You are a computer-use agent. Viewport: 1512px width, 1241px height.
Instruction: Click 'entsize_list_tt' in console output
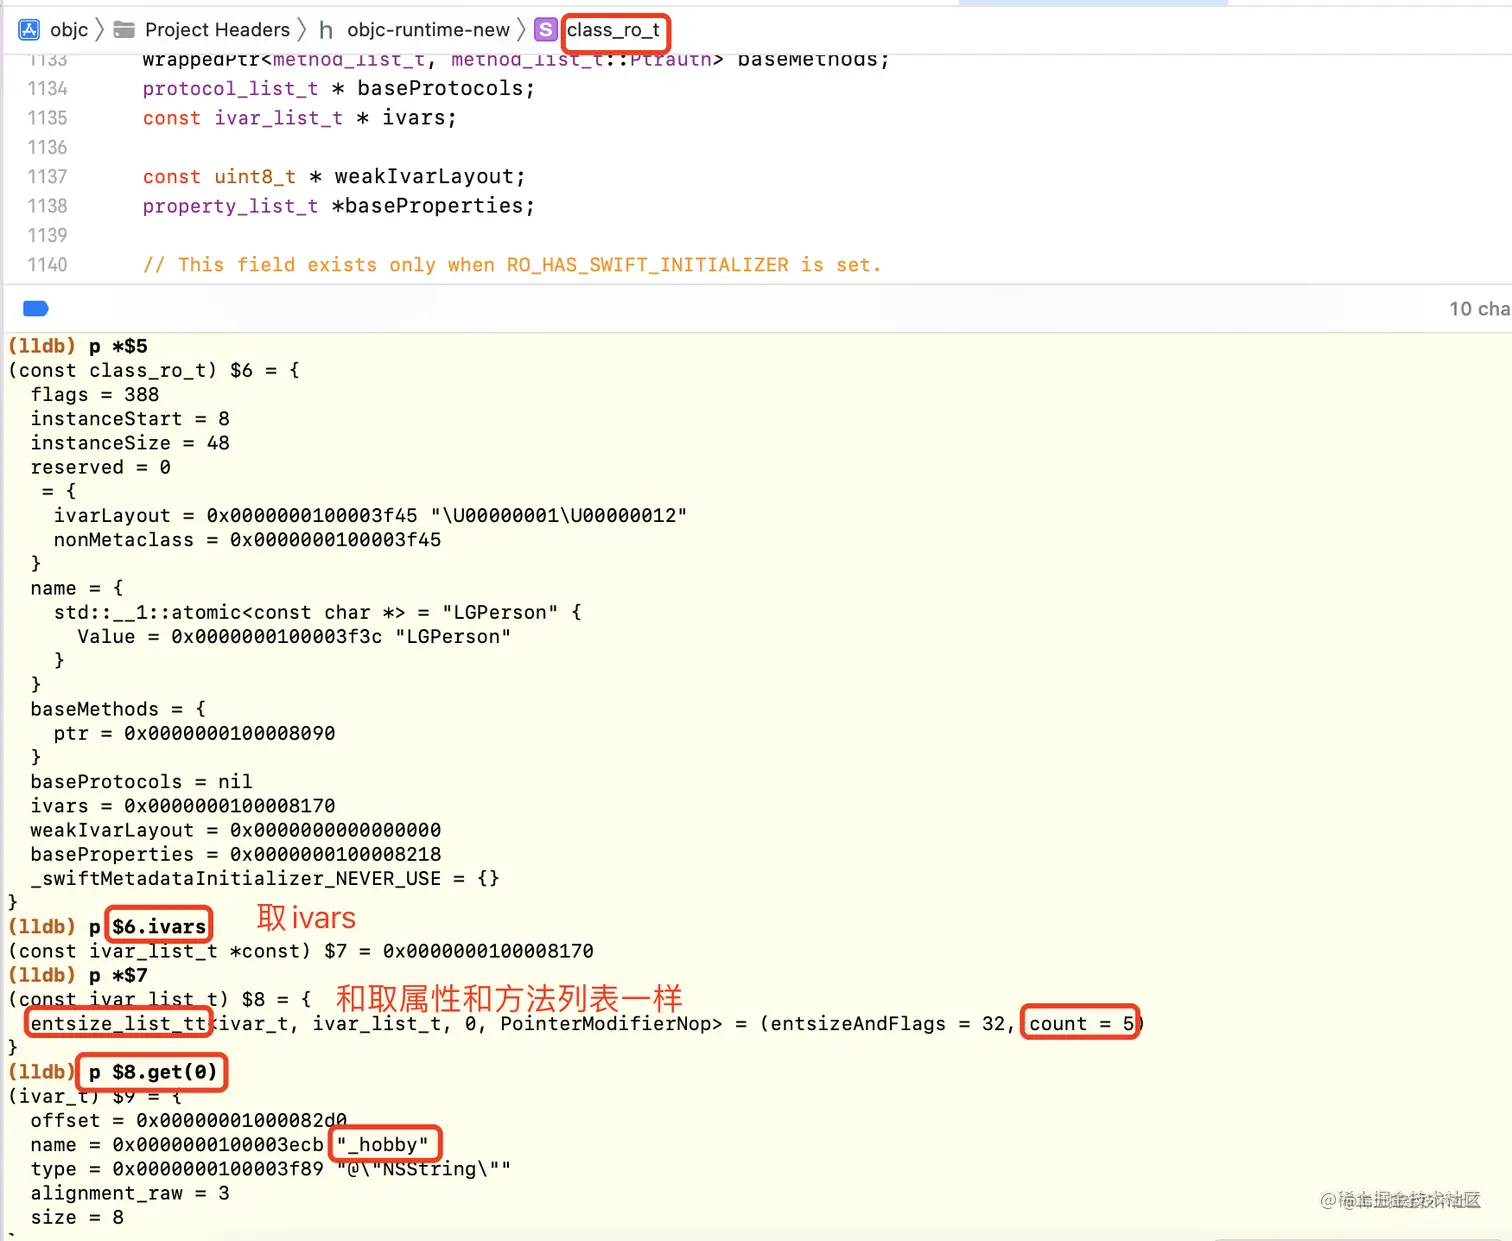(x=118, y=1024)
